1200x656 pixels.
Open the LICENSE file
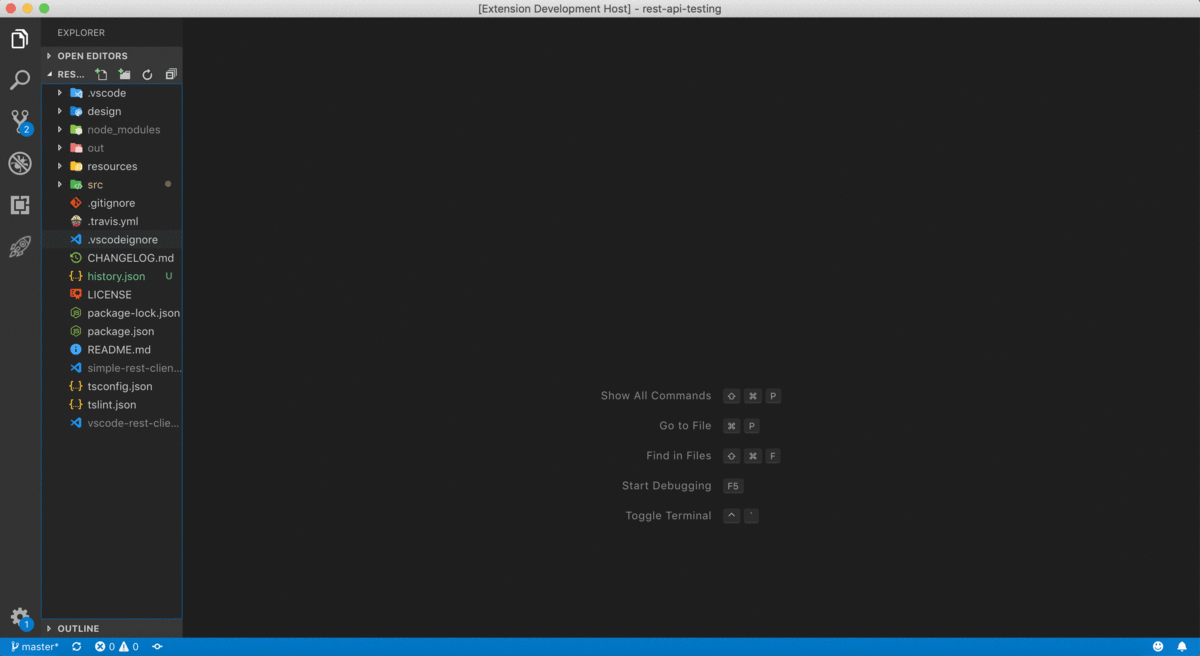112,295
